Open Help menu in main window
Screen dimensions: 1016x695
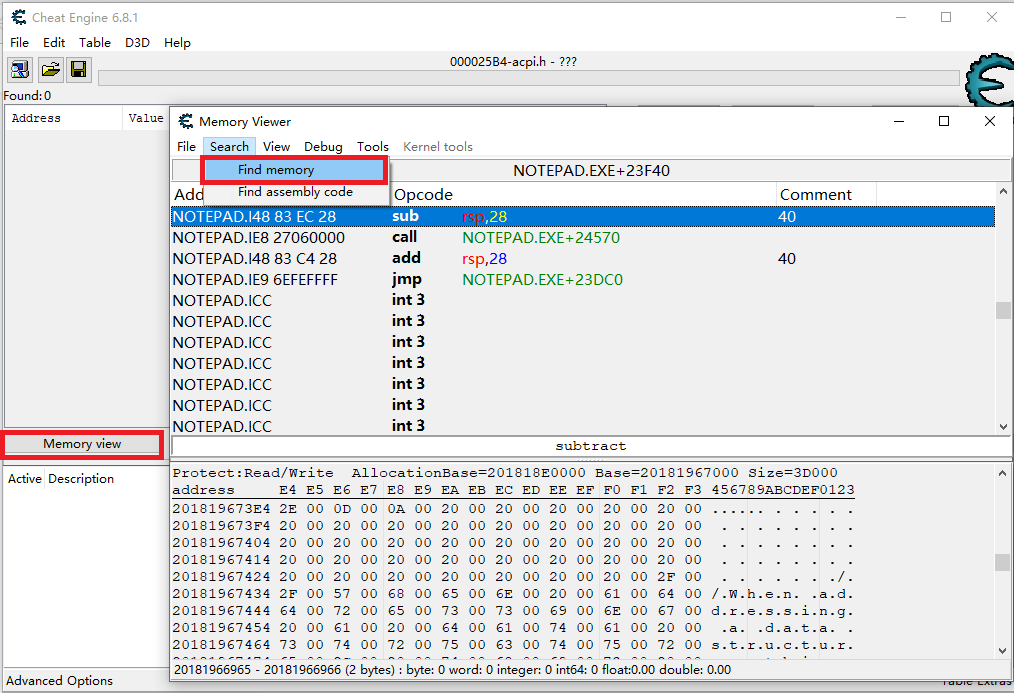(177, 43)
